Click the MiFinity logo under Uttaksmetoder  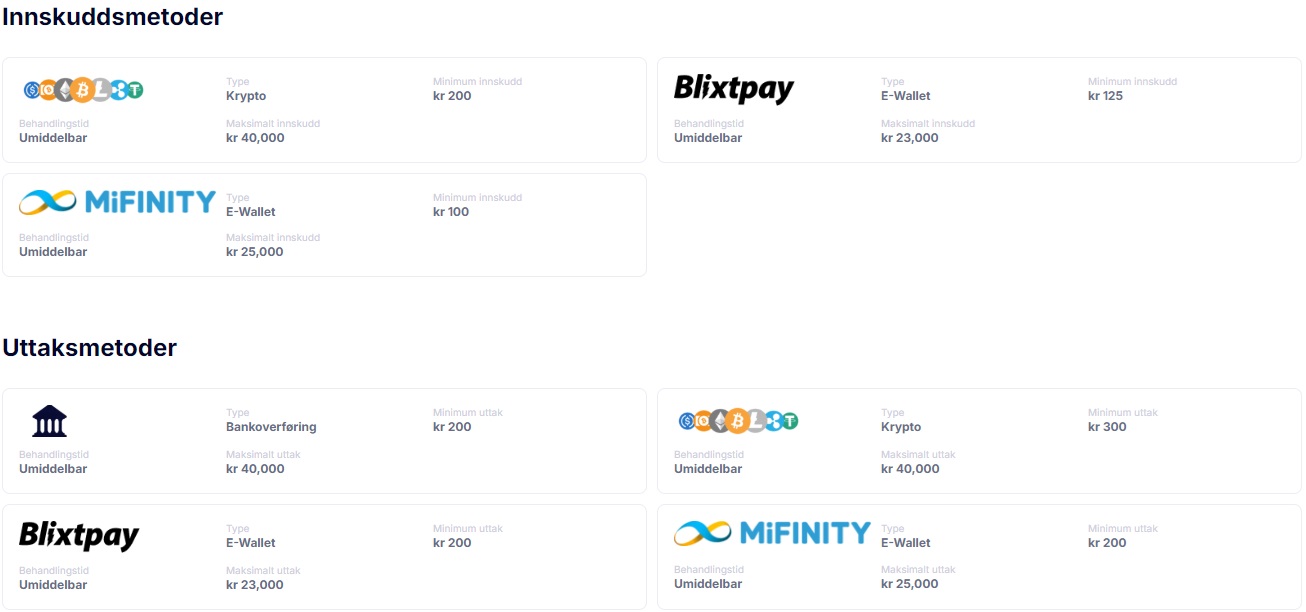(x=772, y=533)
